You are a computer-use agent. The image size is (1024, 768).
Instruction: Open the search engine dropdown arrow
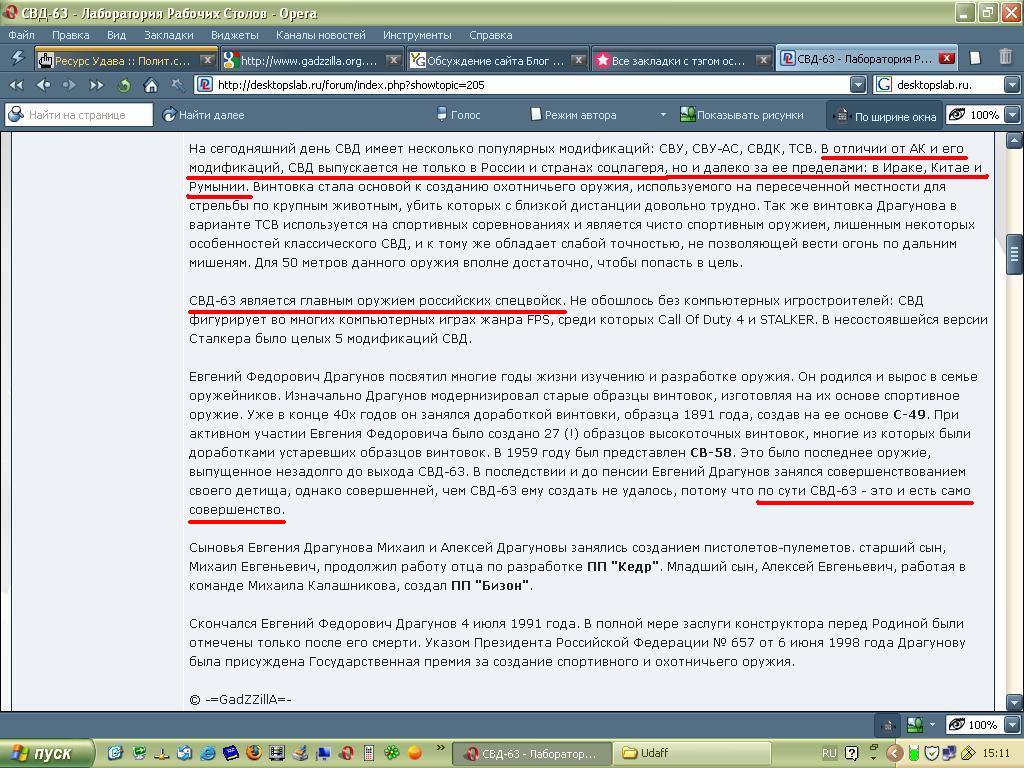pos(1012,85)
